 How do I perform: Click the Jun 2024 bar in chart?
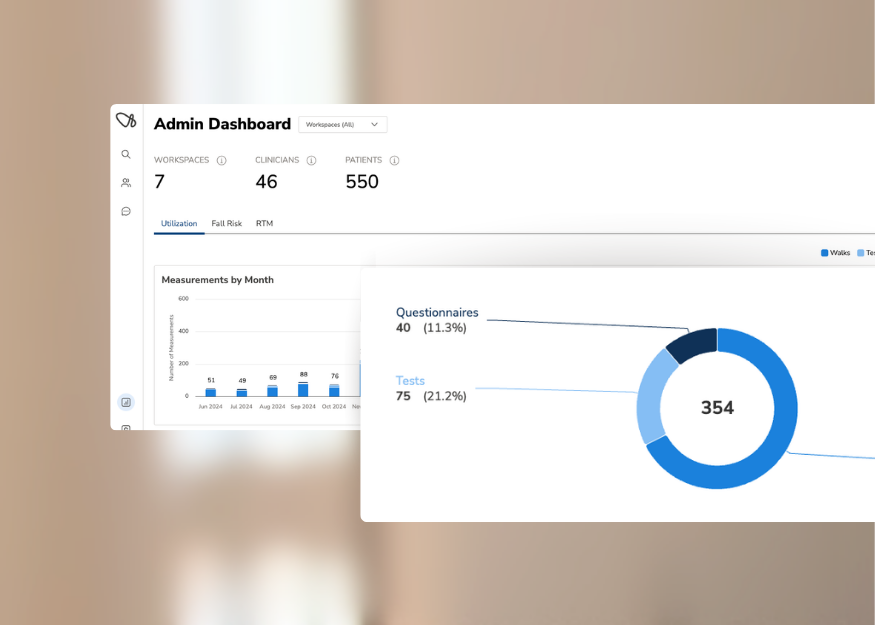210,392
